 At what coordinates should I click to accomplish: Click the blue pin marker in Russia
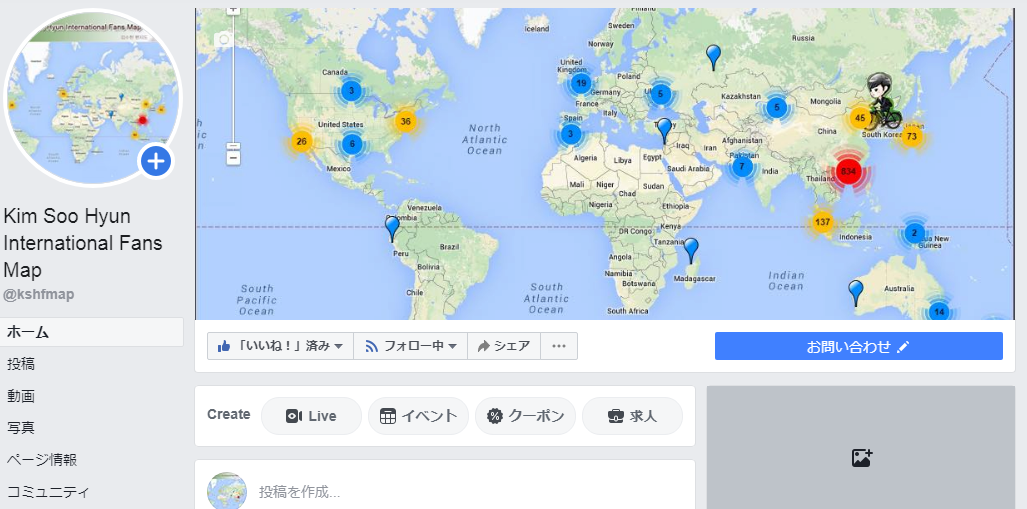click(x=714, y=57)
